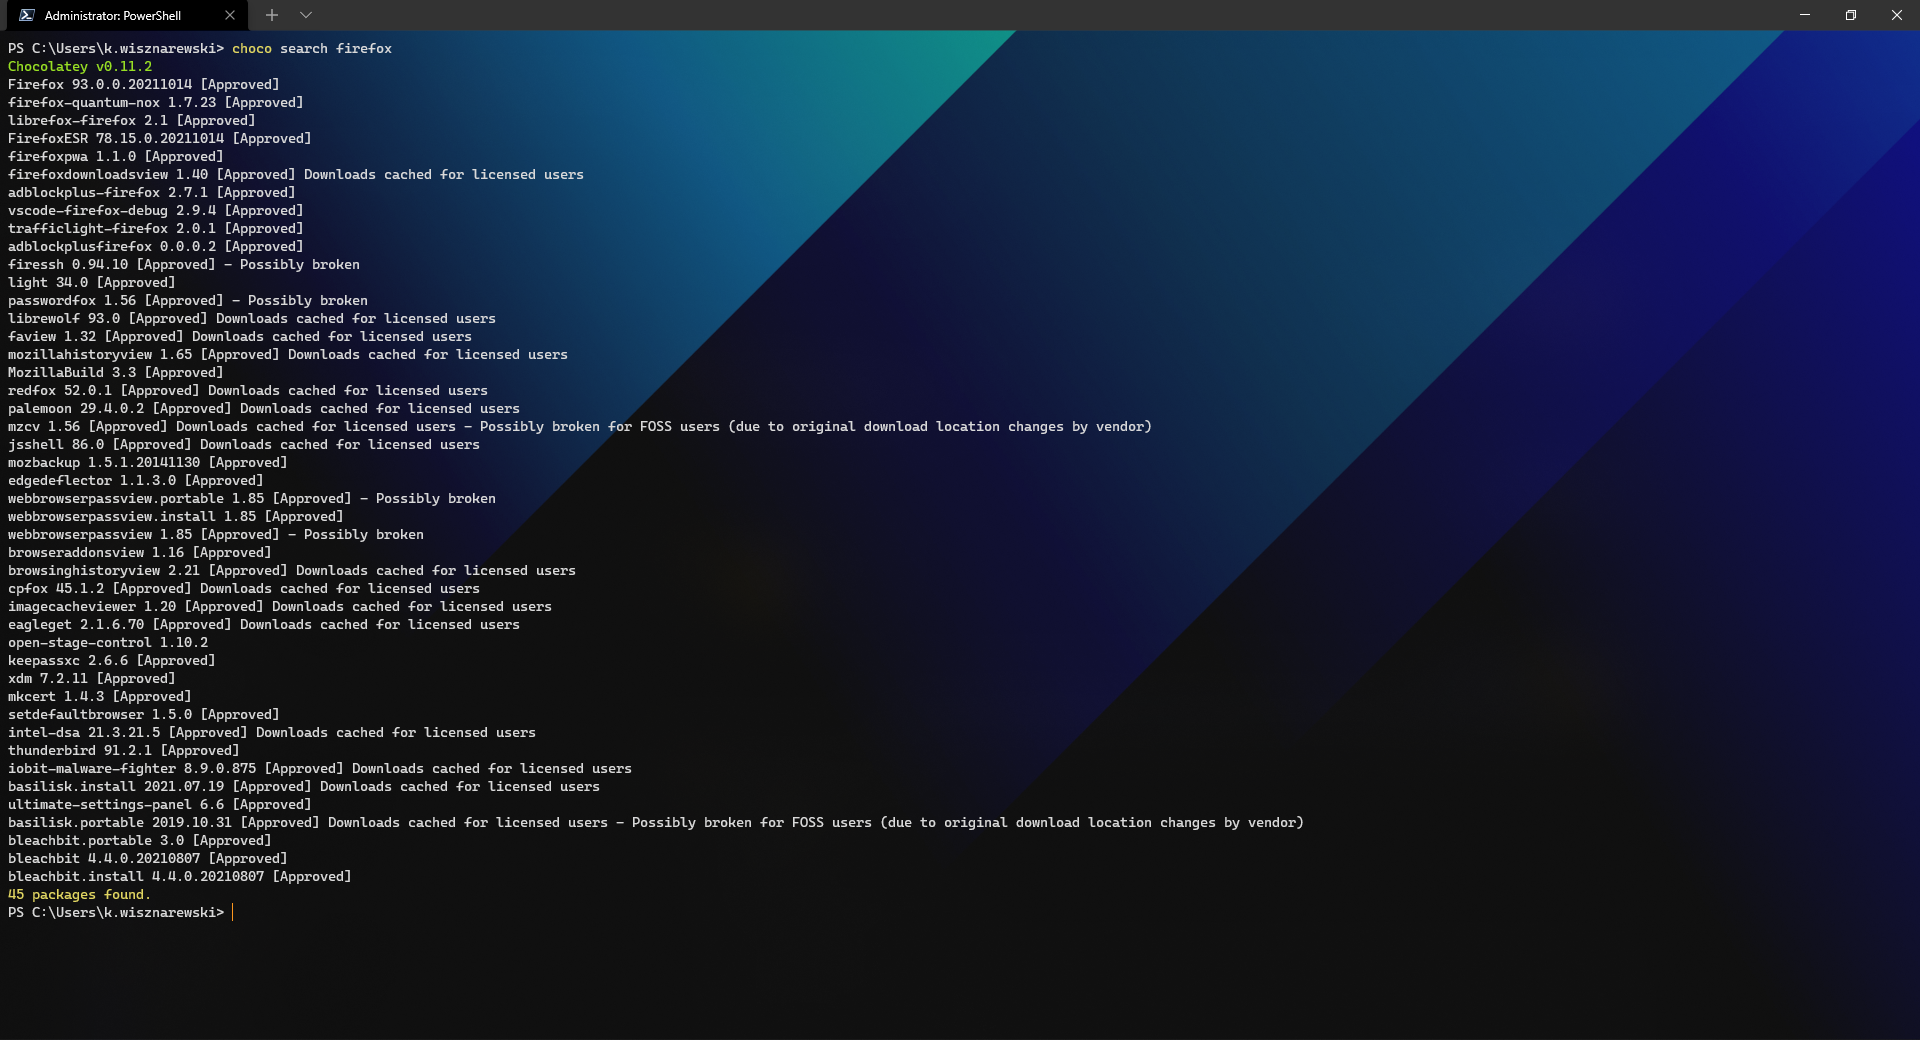1920x1040 pixels.
Task: Click the 'mkcert 1.4.3' line
Action: pyautogui.click(x=100, y=696)
